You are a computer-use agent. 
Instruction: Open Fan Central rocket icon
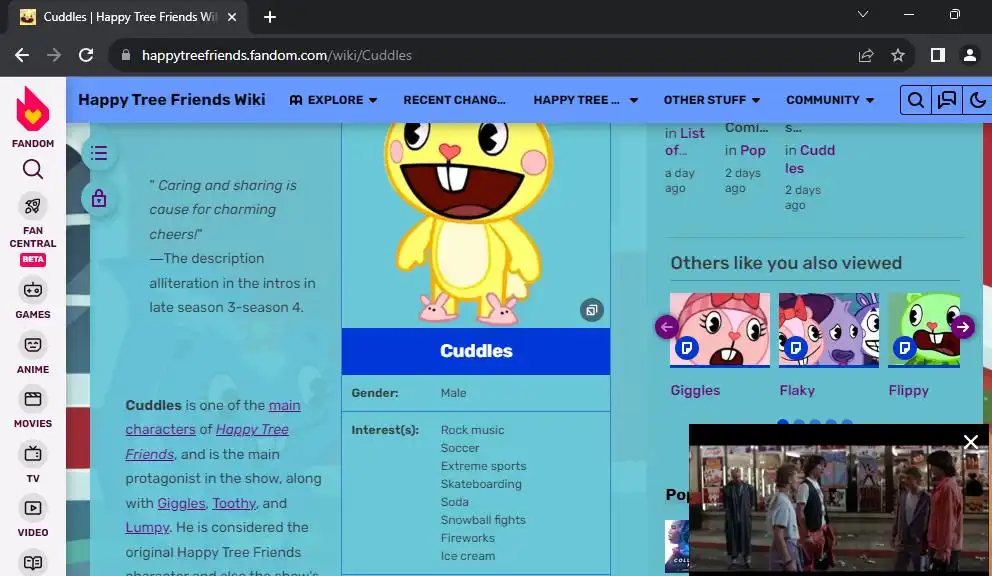33,206
